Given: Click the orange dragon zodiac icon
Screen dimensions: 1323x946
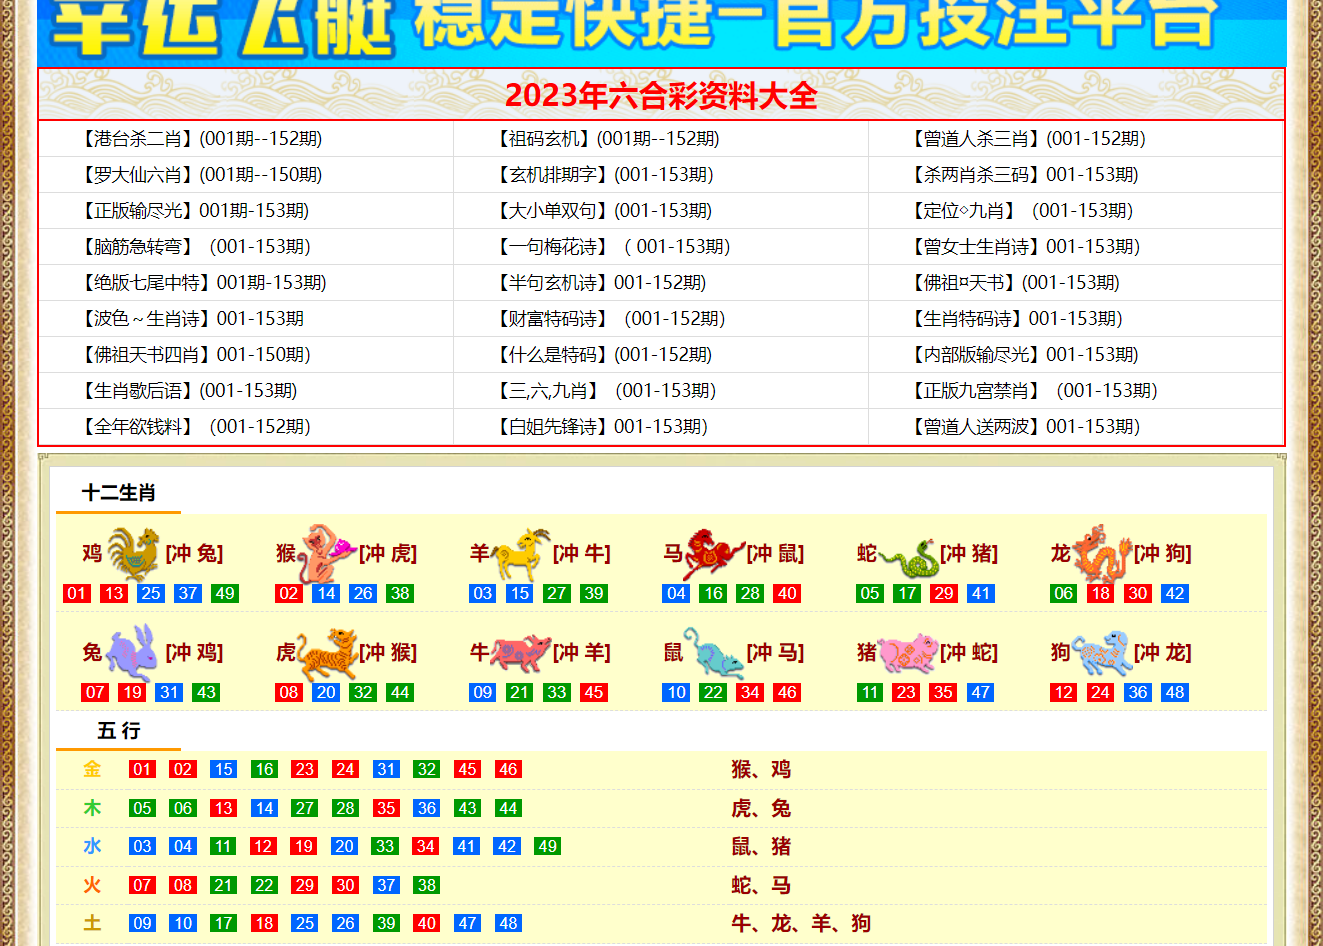Looking at the screenshot, I should (1102, 554).
